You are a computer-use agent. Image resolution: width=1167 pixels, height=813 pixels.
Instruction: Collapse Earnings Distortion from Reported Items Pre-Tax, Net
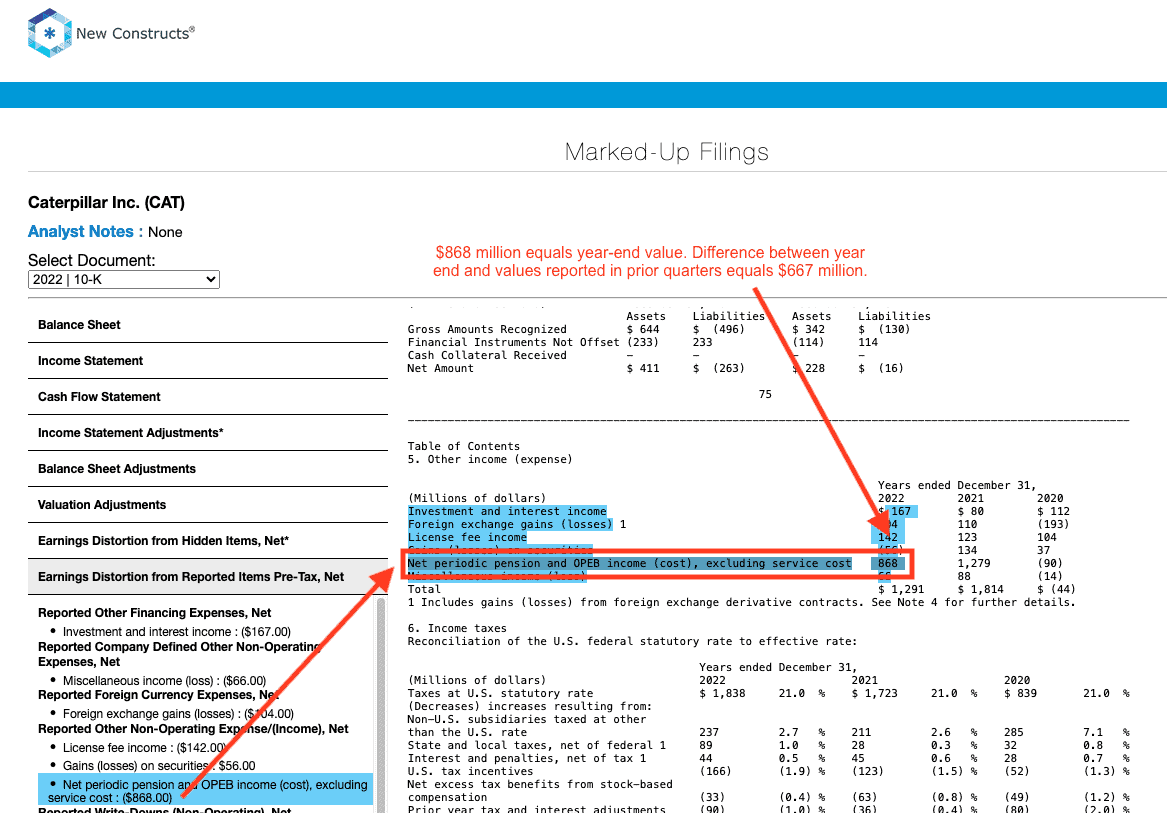[x=208, y=577]
